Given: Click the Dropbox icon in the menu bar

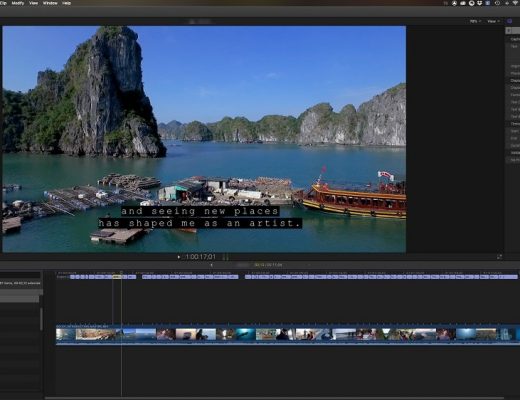Looking at the screenshot, I should point(479,3).
